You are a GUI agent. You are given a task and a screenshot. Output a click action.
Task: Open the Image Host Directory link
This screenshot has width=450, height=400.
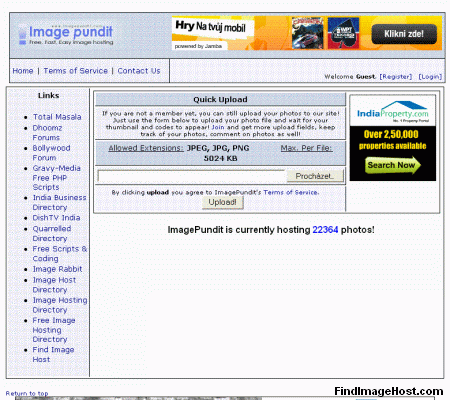click(54, 285)
